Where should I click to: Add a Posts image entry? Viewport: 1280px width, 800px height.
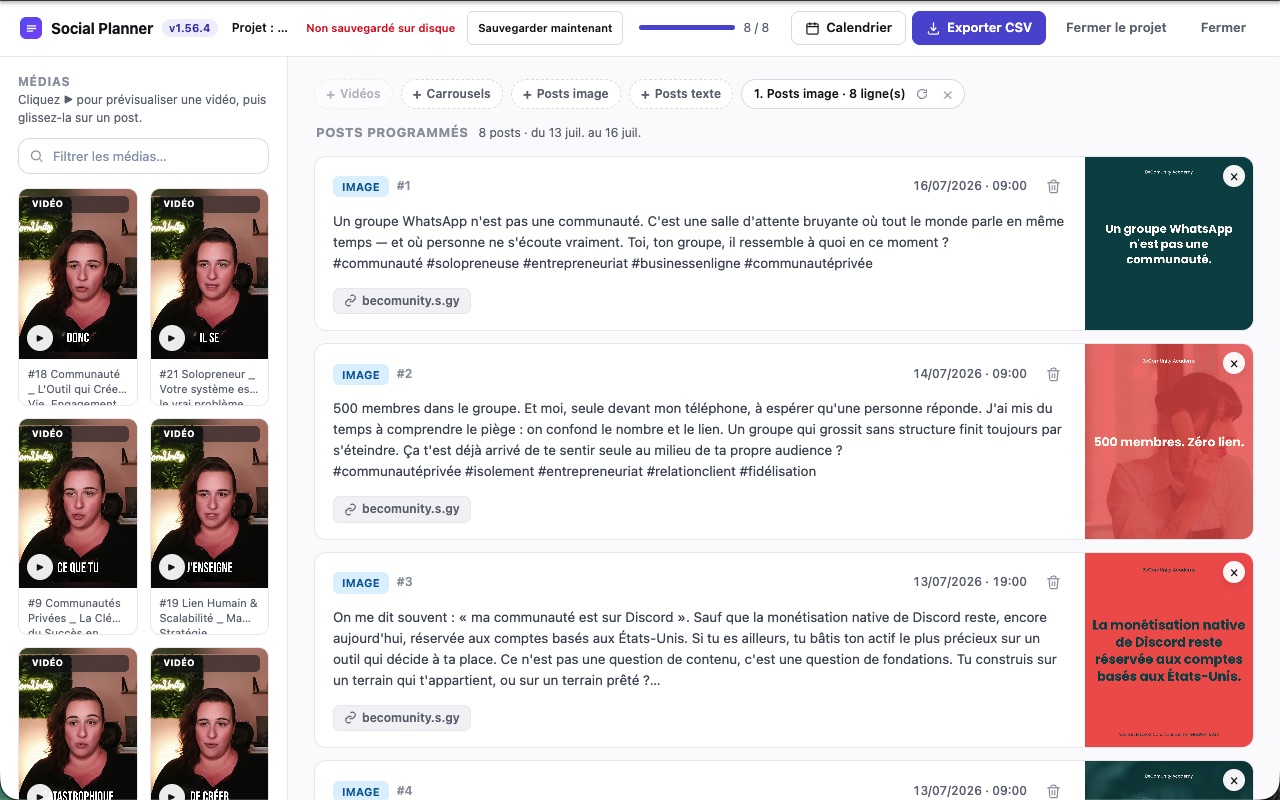[566, 94]
